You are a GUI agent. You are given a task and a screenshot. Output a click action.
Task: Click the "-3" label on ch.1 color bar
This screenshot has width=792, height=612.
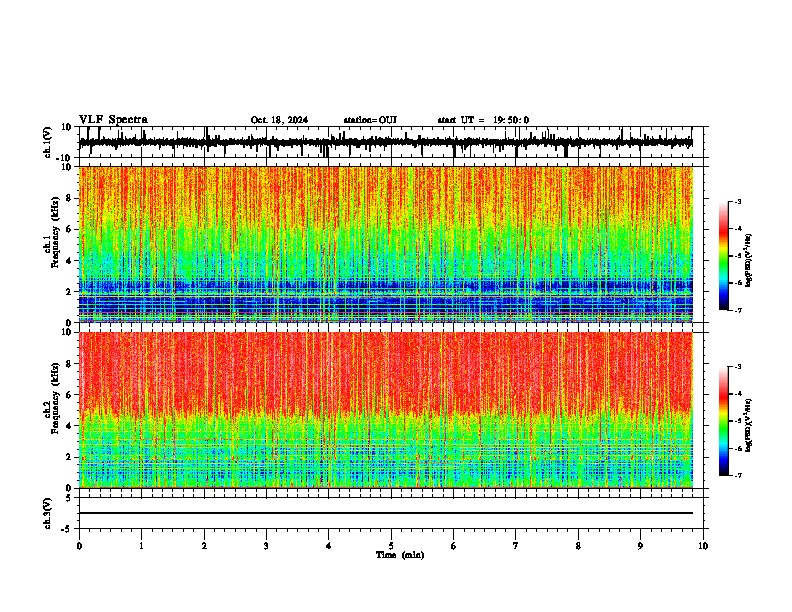coord(738,201)
